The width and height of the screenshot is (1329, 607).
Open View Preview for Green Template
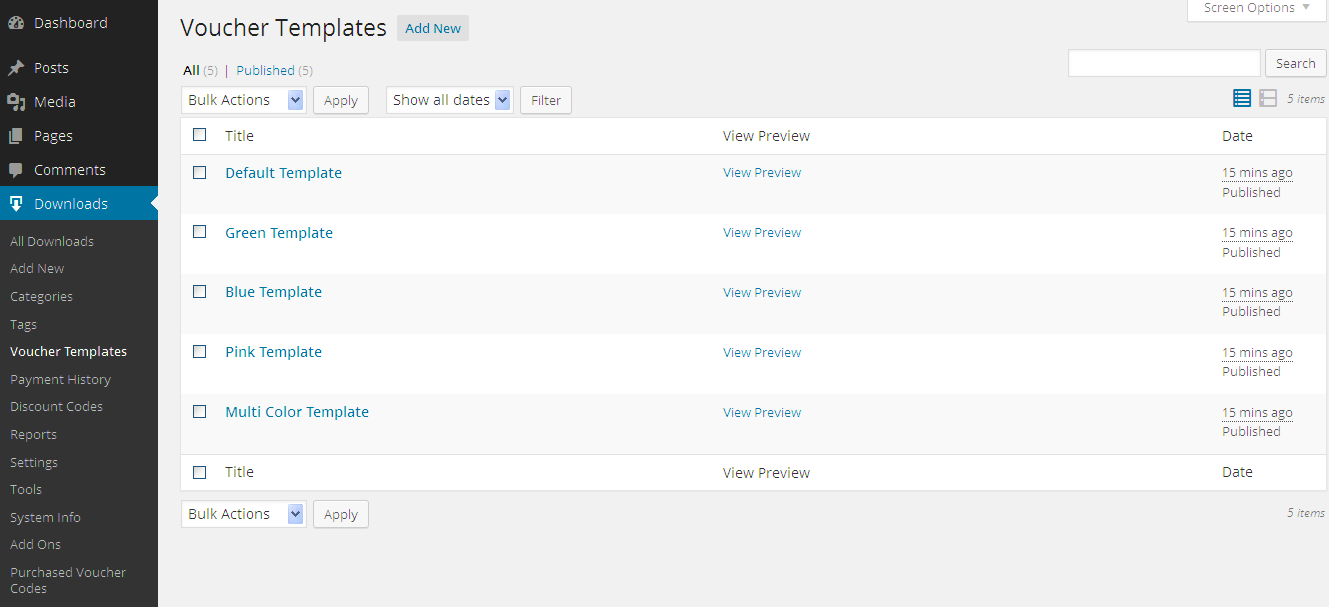pos(762,233)
